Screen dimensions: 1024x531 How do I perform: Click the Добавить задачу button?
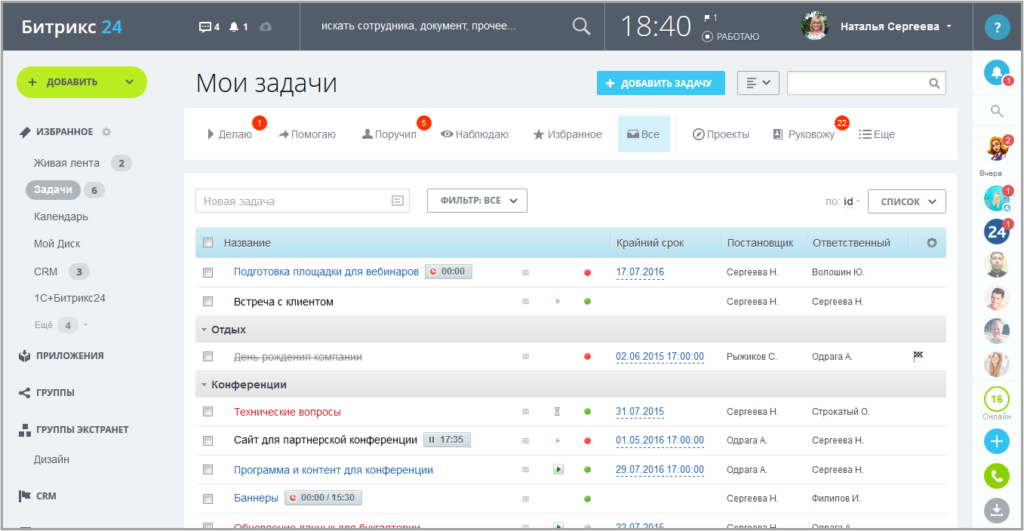[660, 83]
